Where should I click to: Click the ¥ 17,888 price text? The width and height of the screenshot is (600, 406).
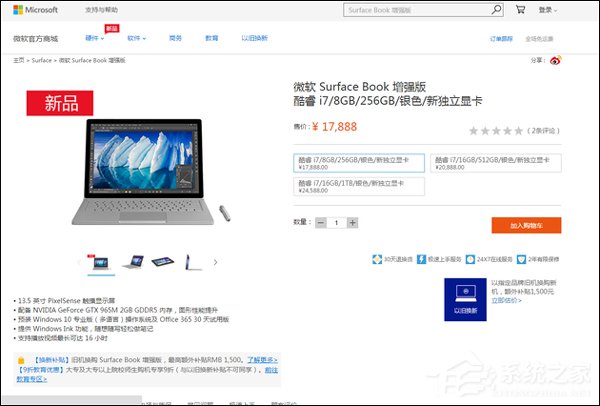(335, 127)
